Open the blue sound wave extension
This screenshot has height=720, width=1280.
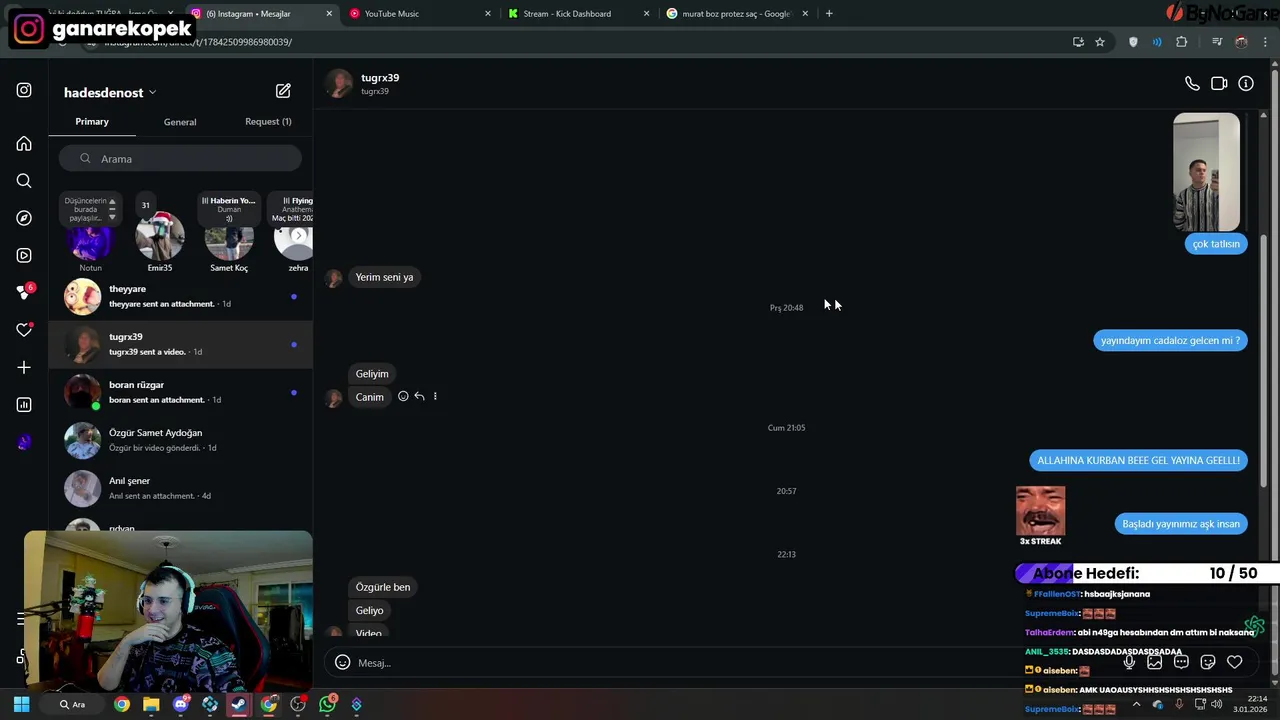tap(1157, 42)
